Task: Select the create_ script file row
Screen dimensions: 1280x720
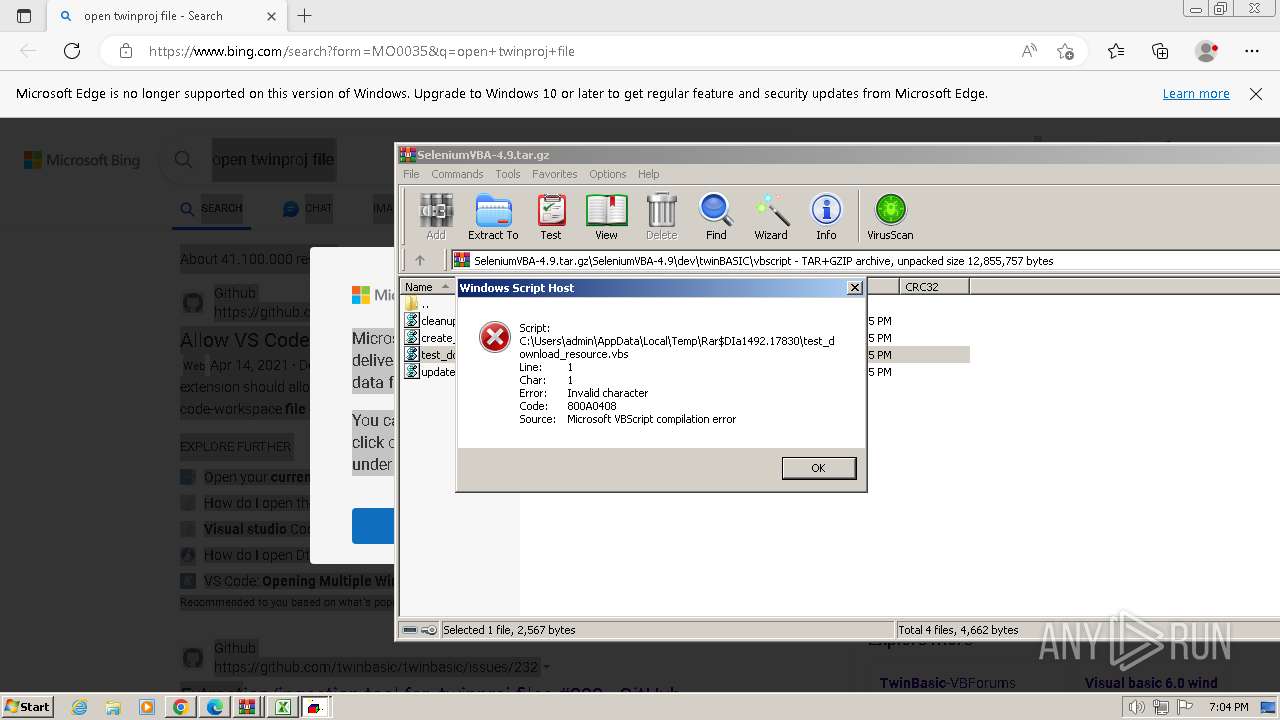Action: [429, 338]
